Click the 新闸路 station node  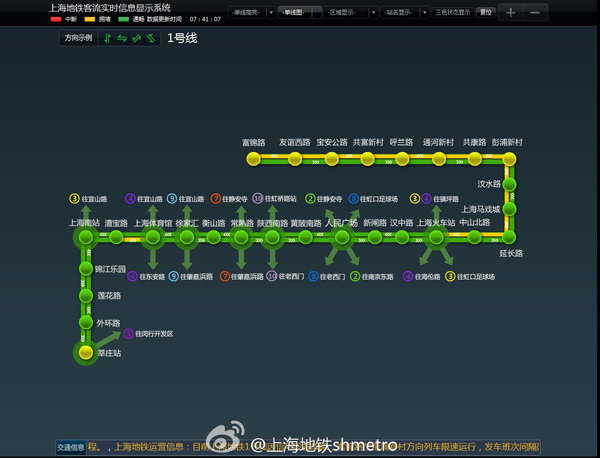point(375,237)
